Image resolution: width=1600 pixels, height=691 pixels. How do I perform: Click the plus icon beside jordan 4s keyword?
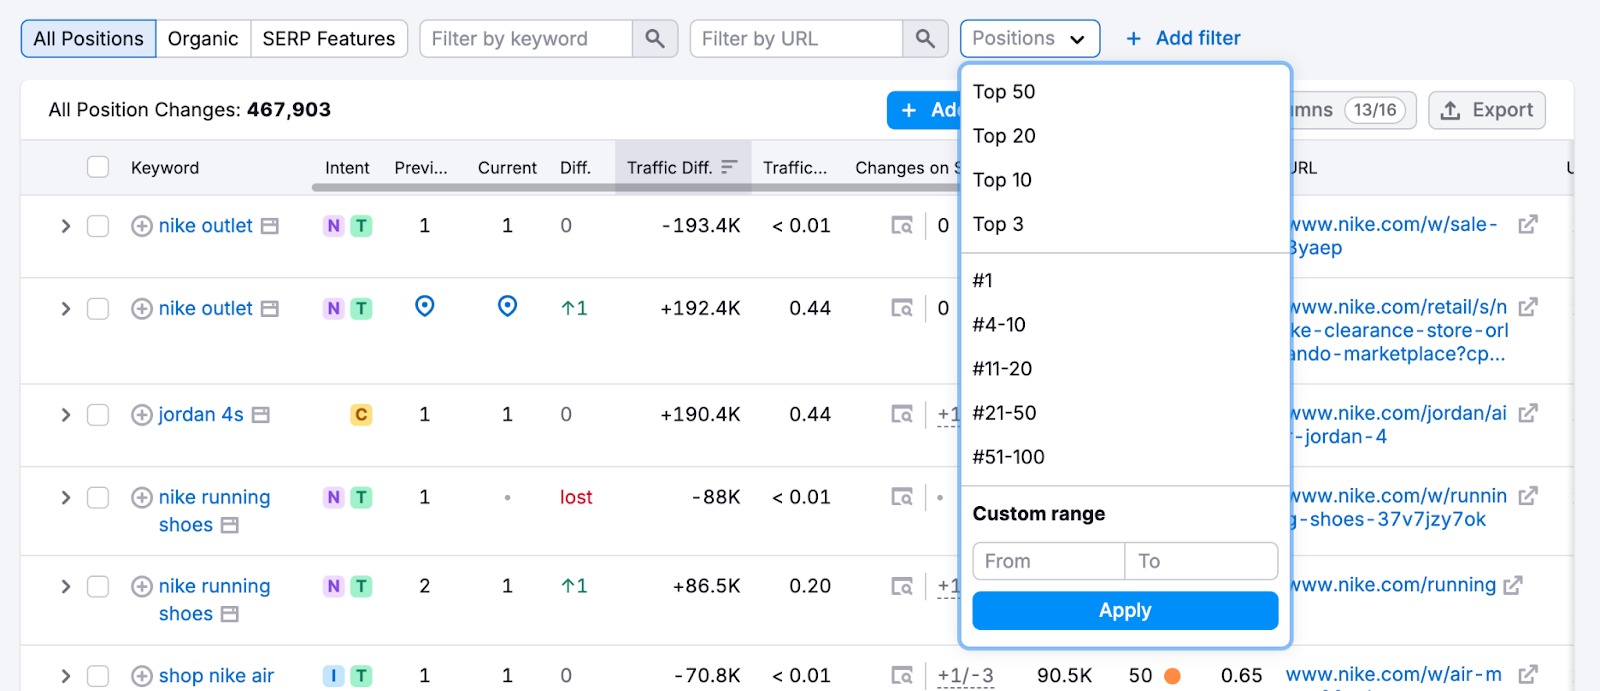pyautogui.click(x=142, y=415)
